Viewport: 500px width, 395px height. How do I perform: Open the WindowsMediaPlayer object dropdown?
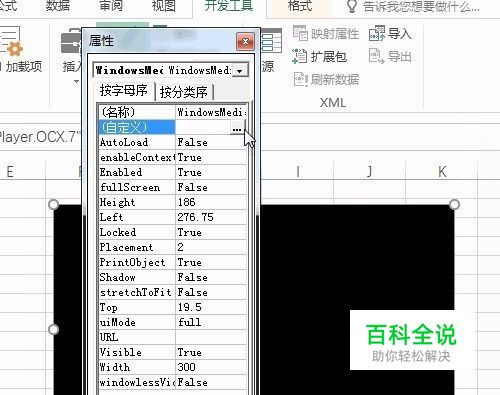[x=239, y=71]
